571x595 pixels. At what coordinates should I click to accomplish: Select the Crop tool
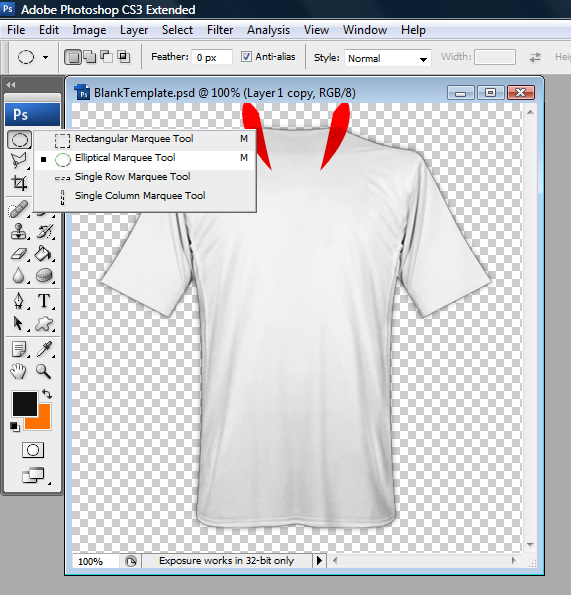click(x=19, y=183)
